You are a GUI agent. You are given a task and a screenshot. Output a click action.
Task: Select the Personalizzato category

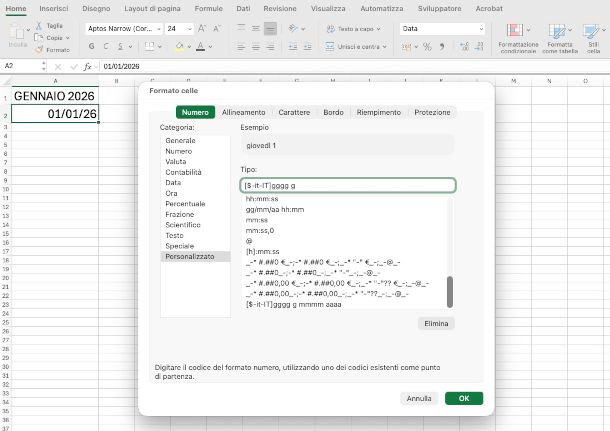195,257
